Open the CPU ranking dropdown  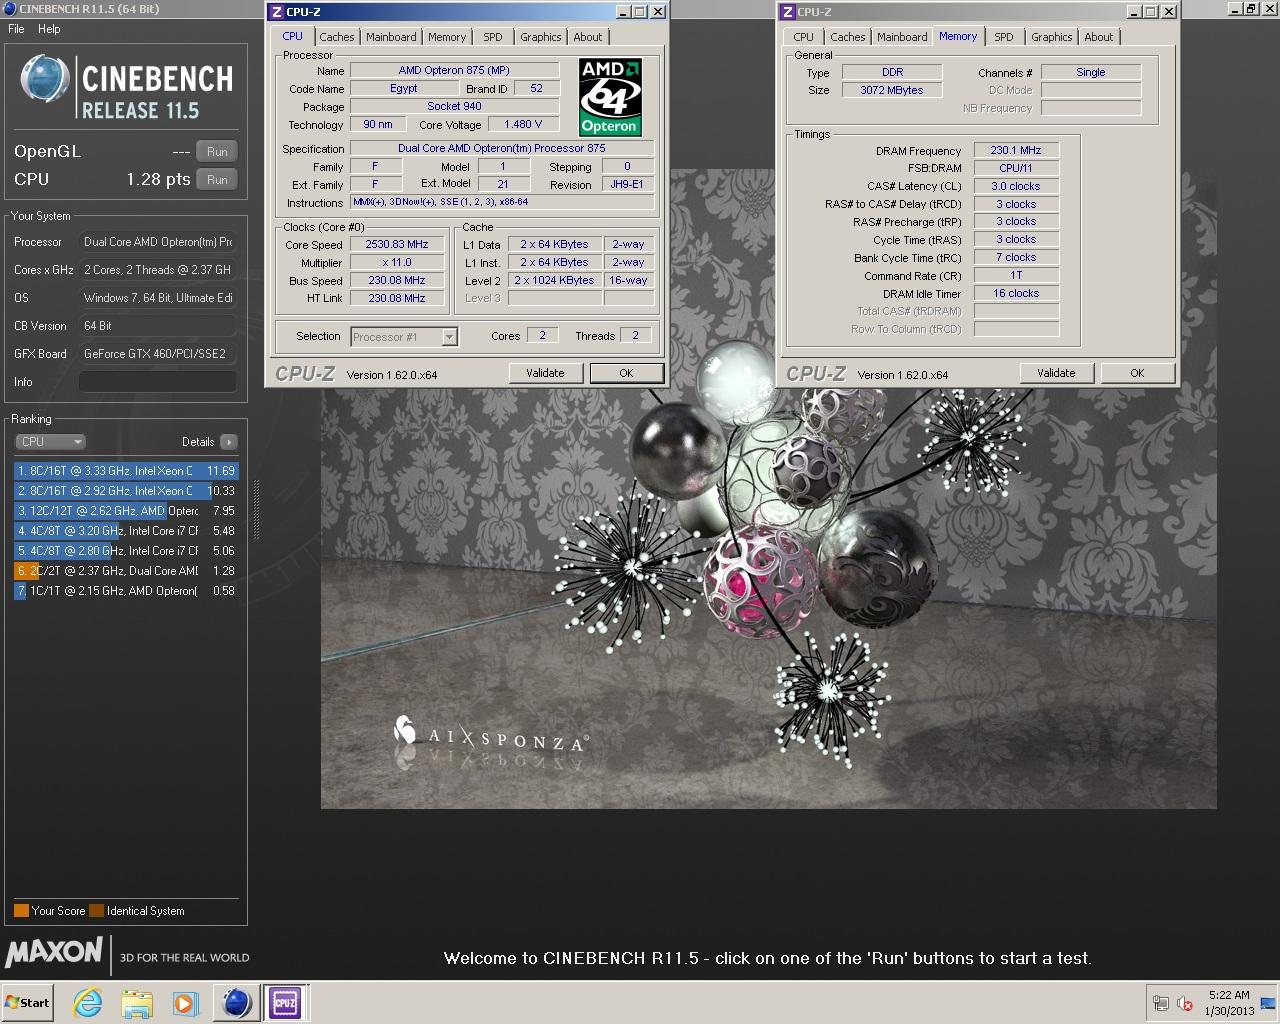(x=50, y=441)
